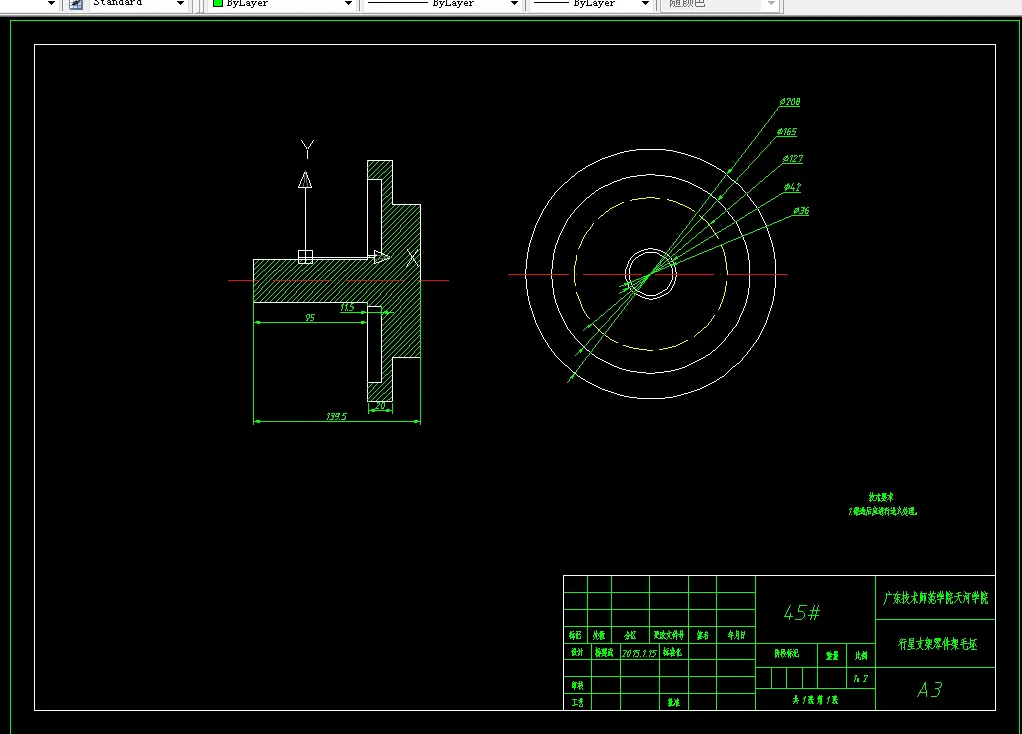Select the Y axis label
Viewport: 1022px width, 734px height.
[x=307, y=149]
